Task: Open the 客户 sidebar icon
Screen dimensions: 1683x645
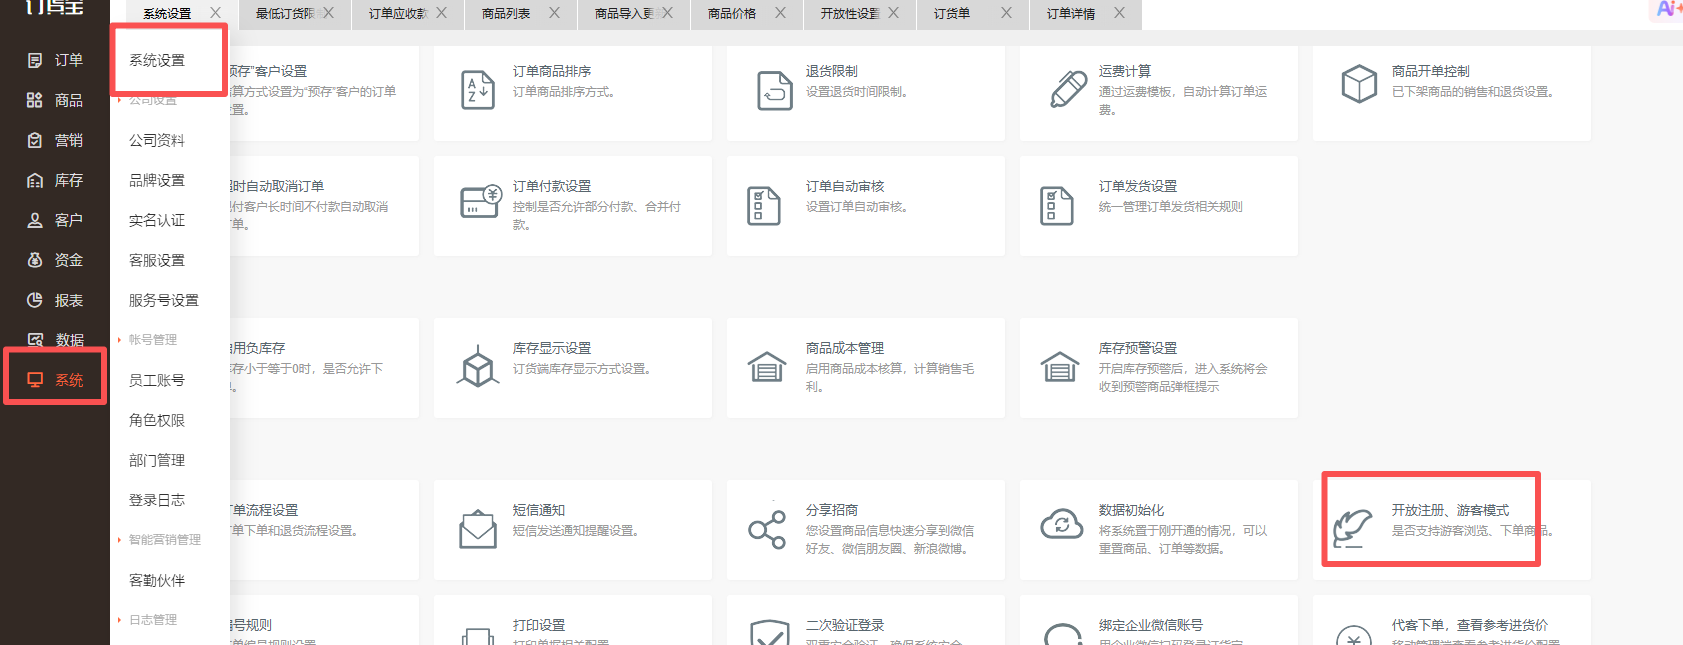Action: pyautogui.click(x=35, y=220)
